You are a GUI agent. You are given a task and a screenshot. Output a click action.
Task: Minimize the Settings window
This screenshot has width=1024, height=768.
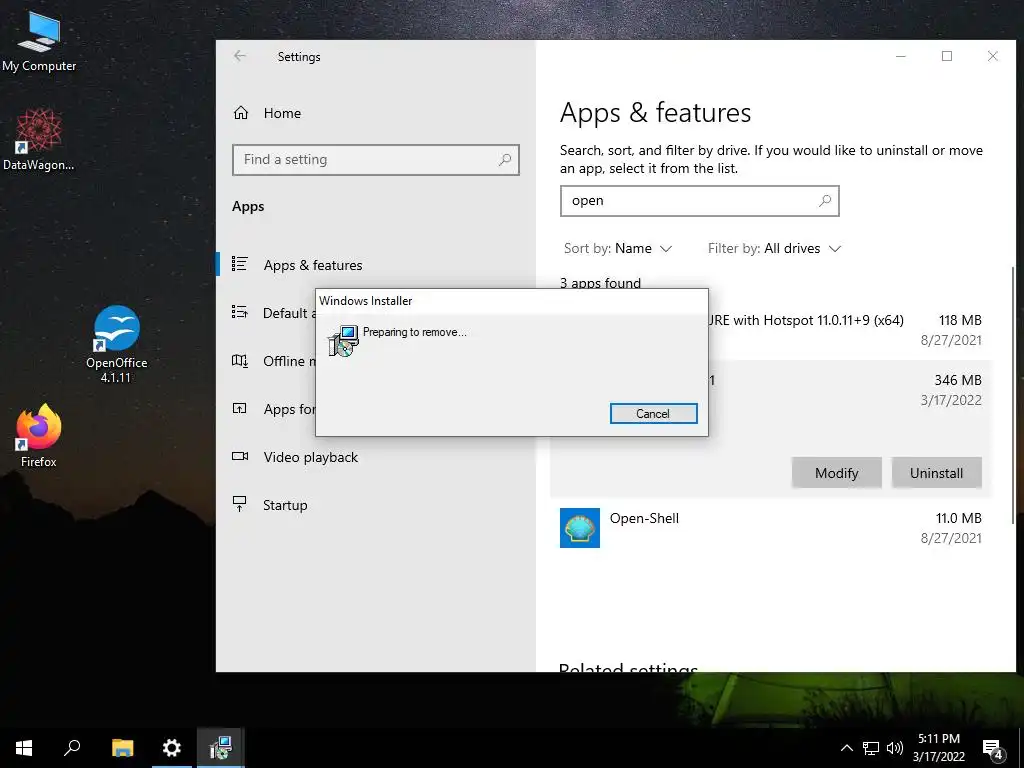point(901,56)
